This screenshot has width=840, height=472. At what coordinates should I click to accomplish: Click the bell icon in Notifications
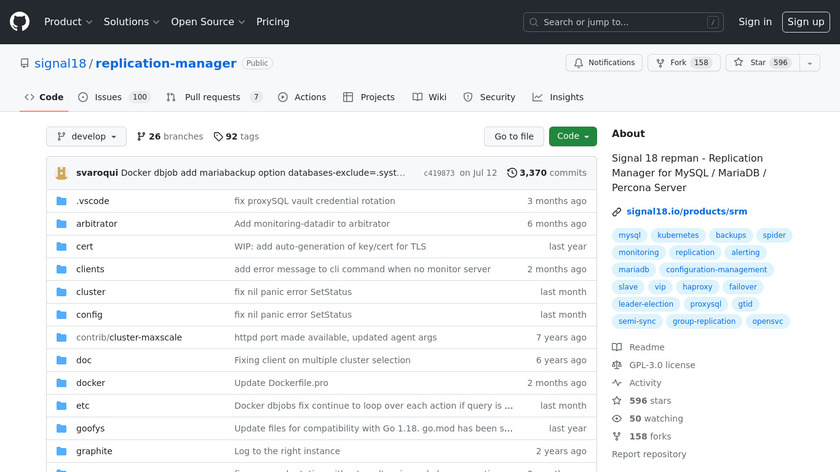[579, 63]
